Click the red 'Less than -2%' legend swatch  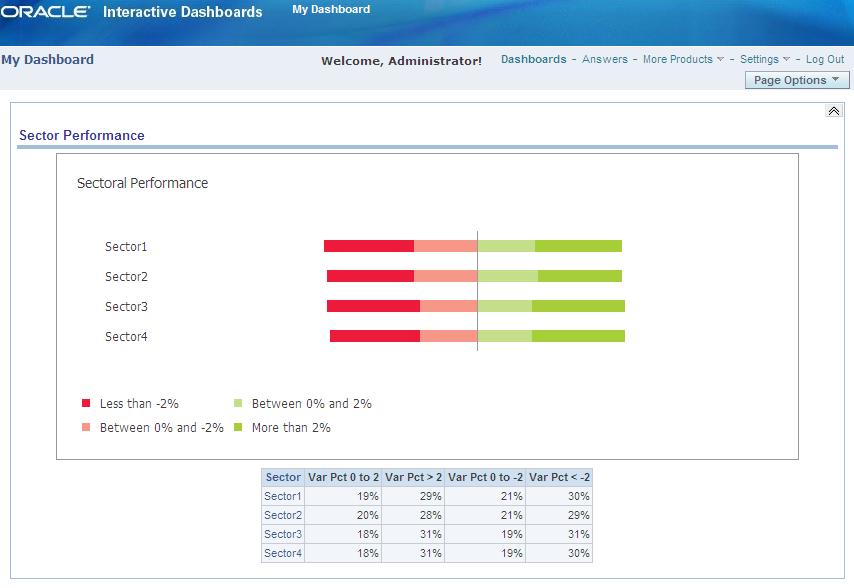click(x=85, y=402)
